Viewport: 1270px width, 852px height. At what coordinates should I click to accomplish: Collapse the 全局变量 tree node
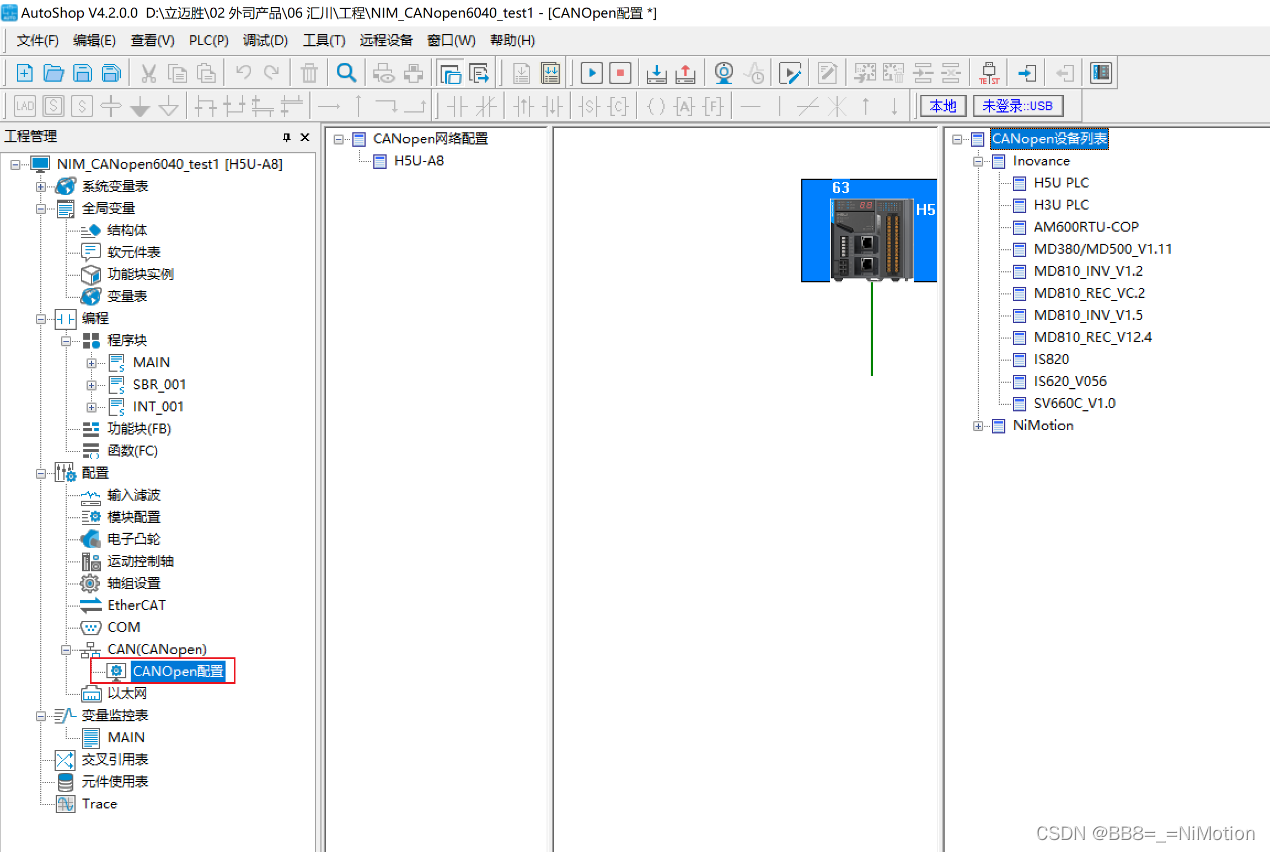pos(41,208)
